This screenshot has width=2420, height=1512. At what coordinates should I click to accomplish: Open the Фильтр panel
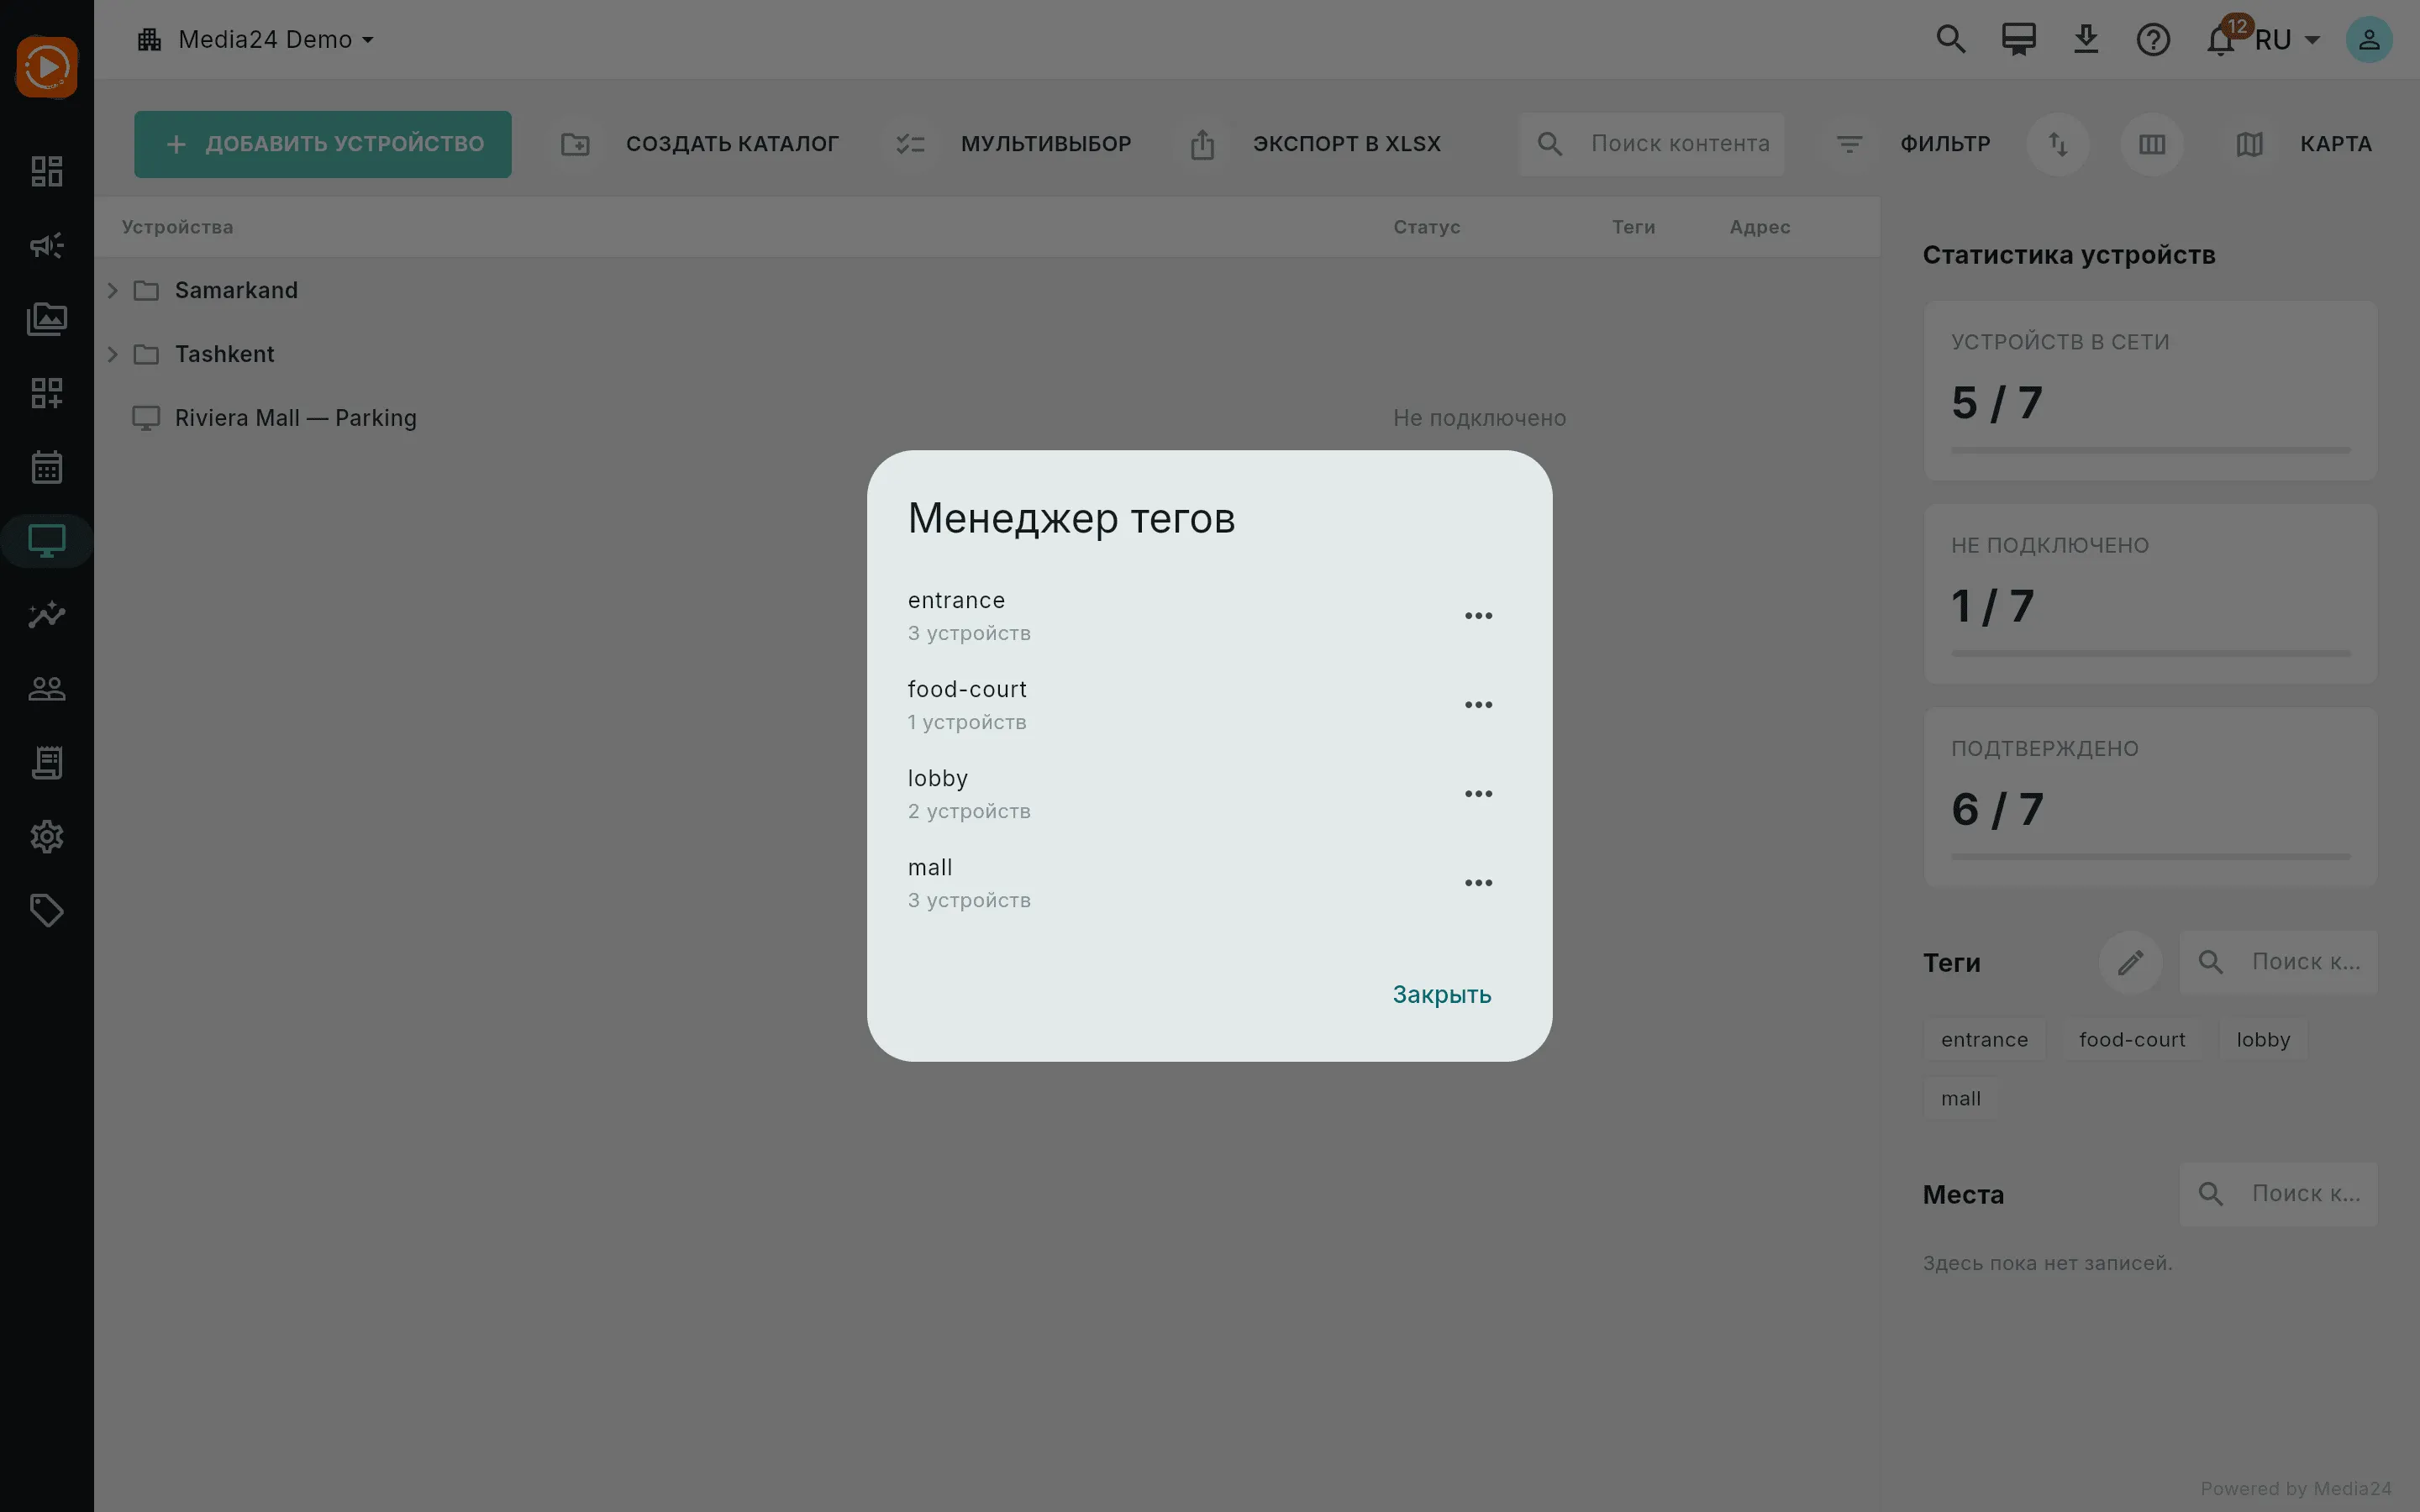[x=1912, y=144]
